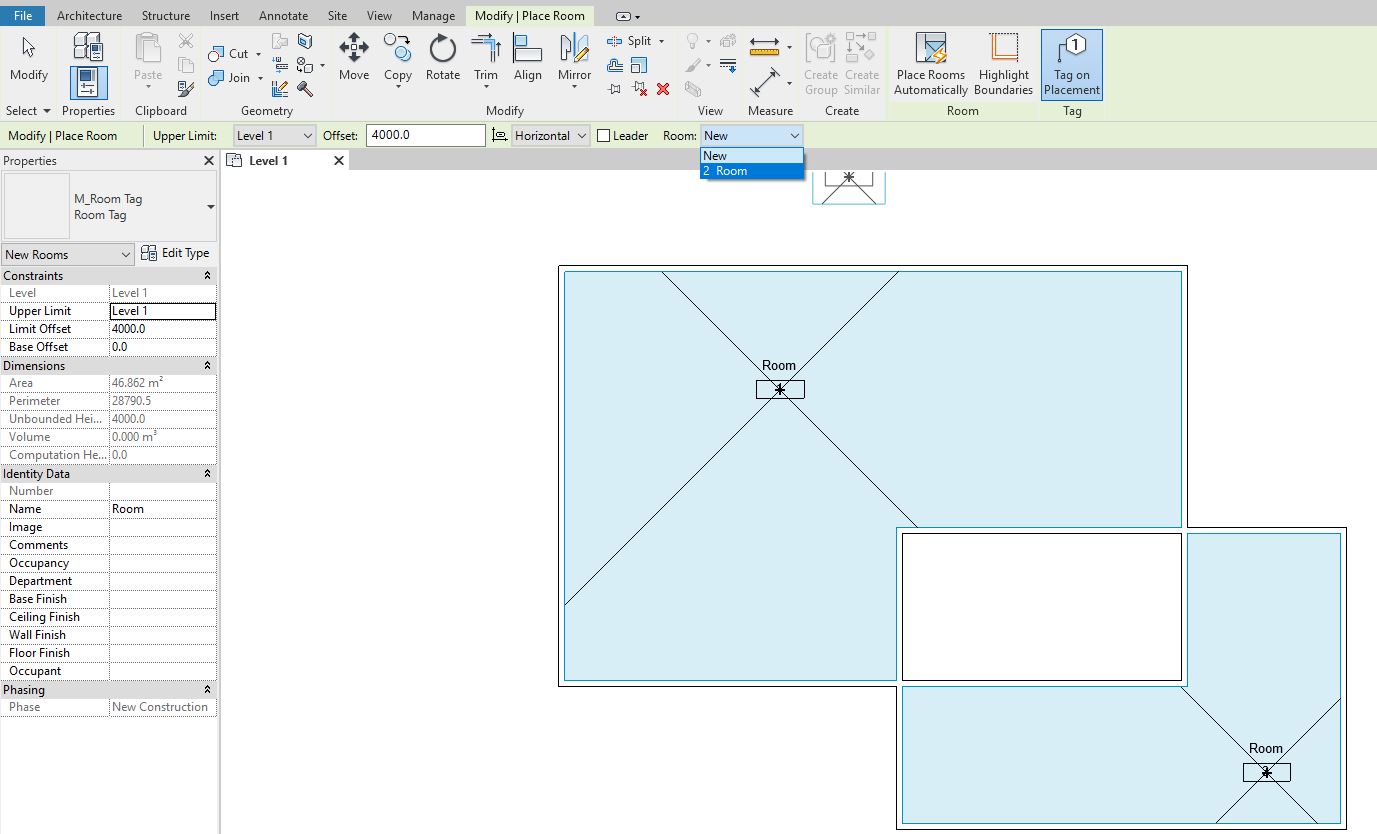
Task: Click the Scale tool icon
Action: pyautogui.click(x=639, y=65)
